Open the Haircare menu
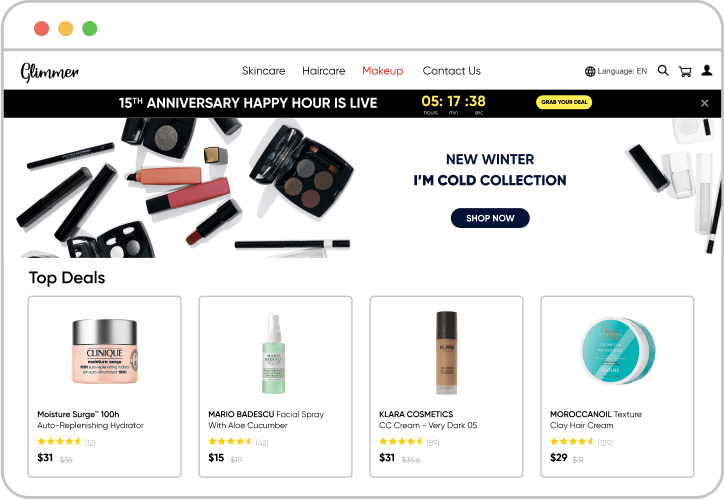 pos(324,71)
